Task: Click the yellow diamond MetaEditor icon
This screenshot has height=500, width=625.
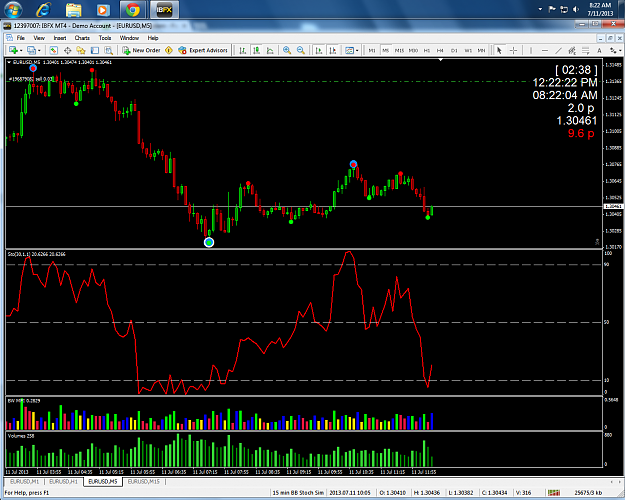Action: [169, 50]
